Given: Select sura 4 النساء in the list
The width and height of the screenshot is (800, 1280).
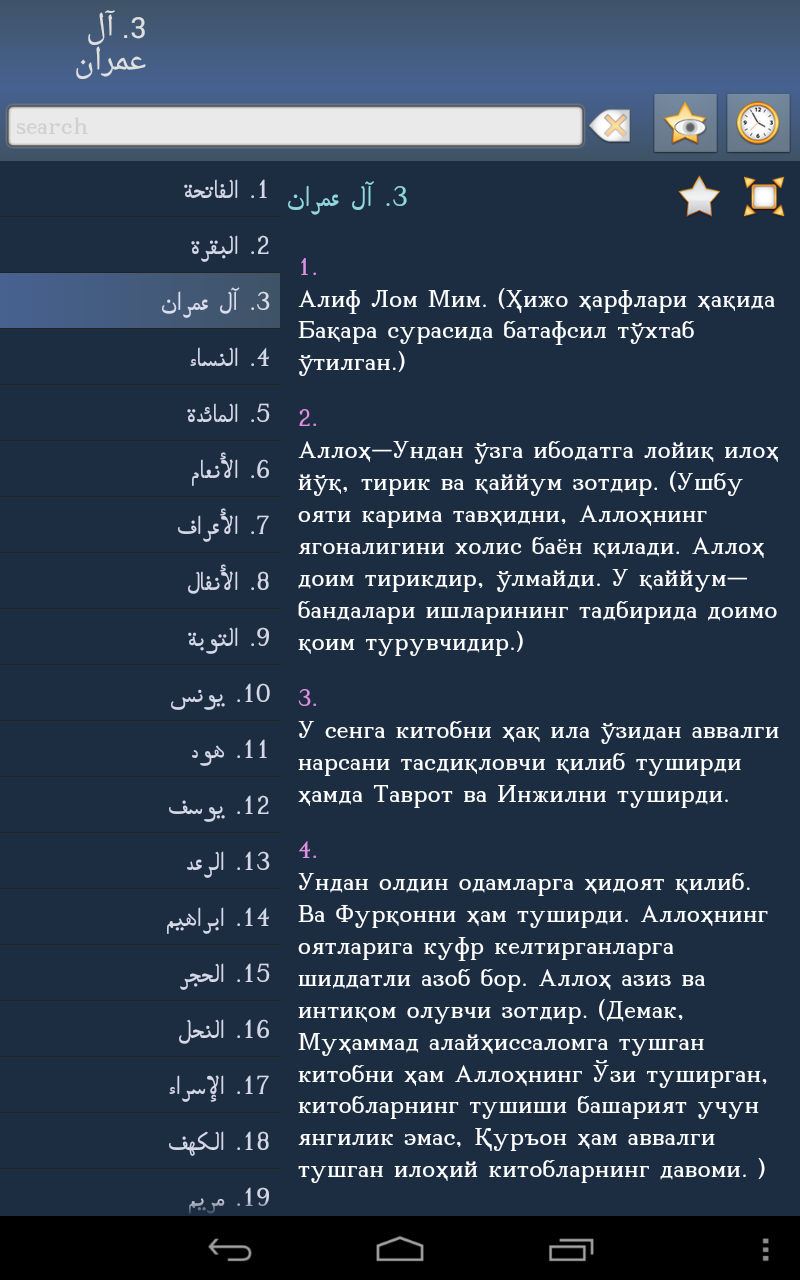Looking at the screenshot, I should click(140, 358).
